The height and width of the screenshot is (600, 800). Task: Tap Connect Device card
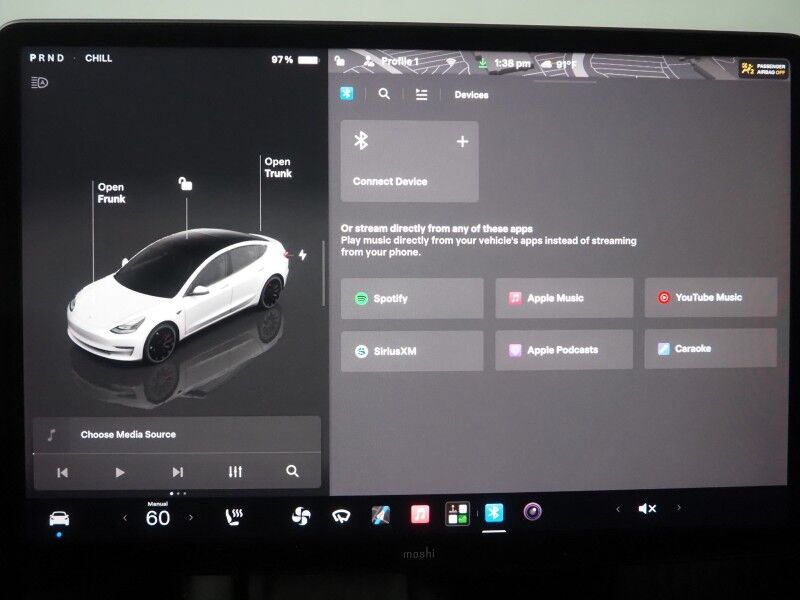(x=410, y=161)
